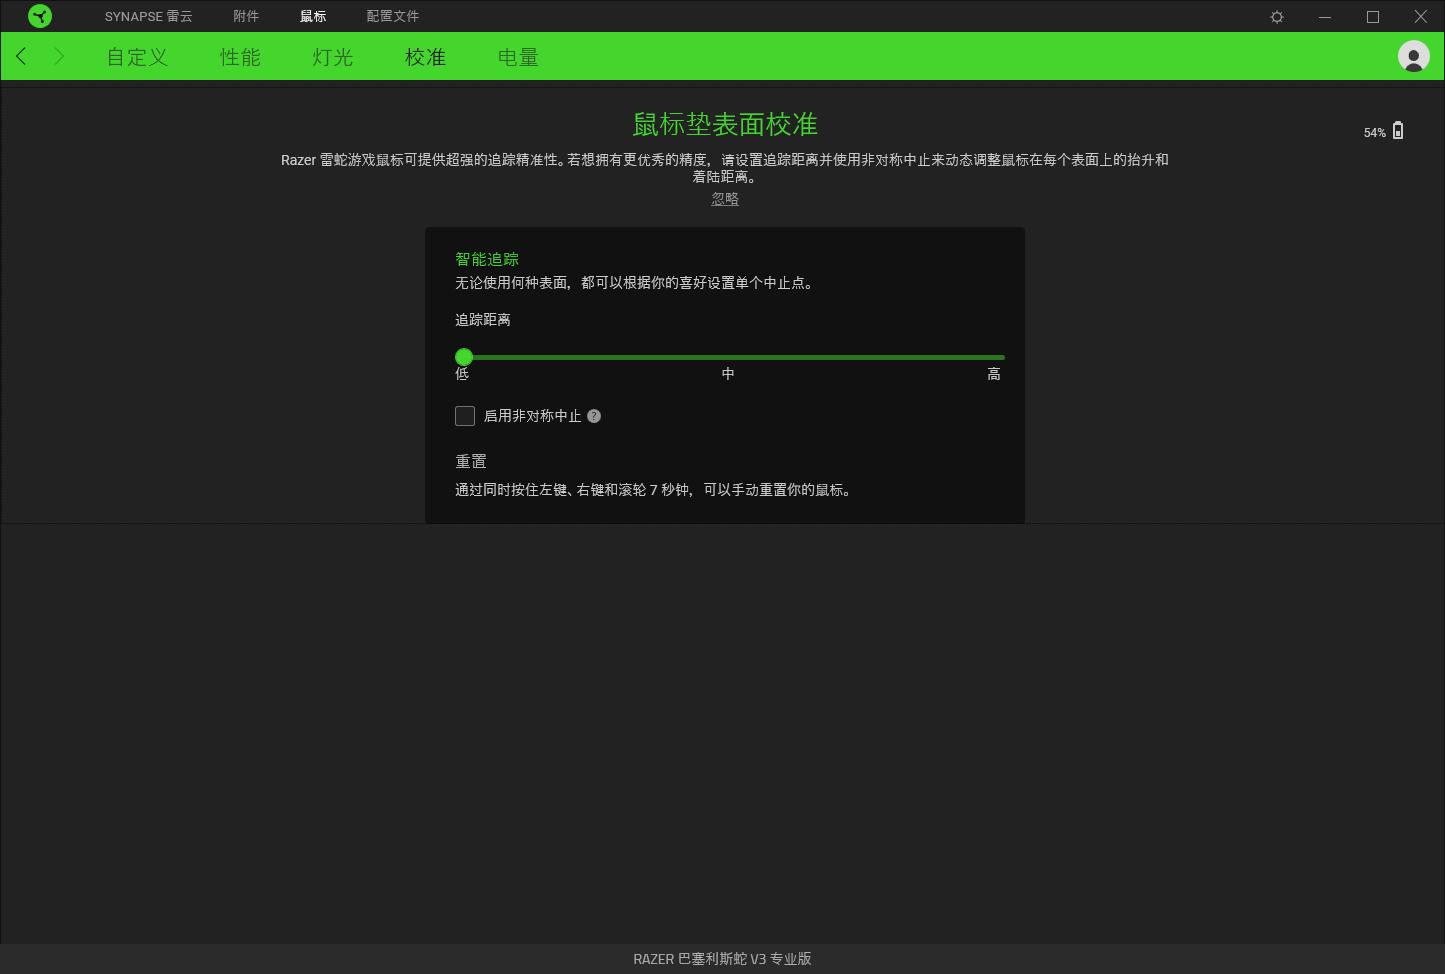Click the battery status icon
Screen dimensions: 1445x974
click(1397, 130)
